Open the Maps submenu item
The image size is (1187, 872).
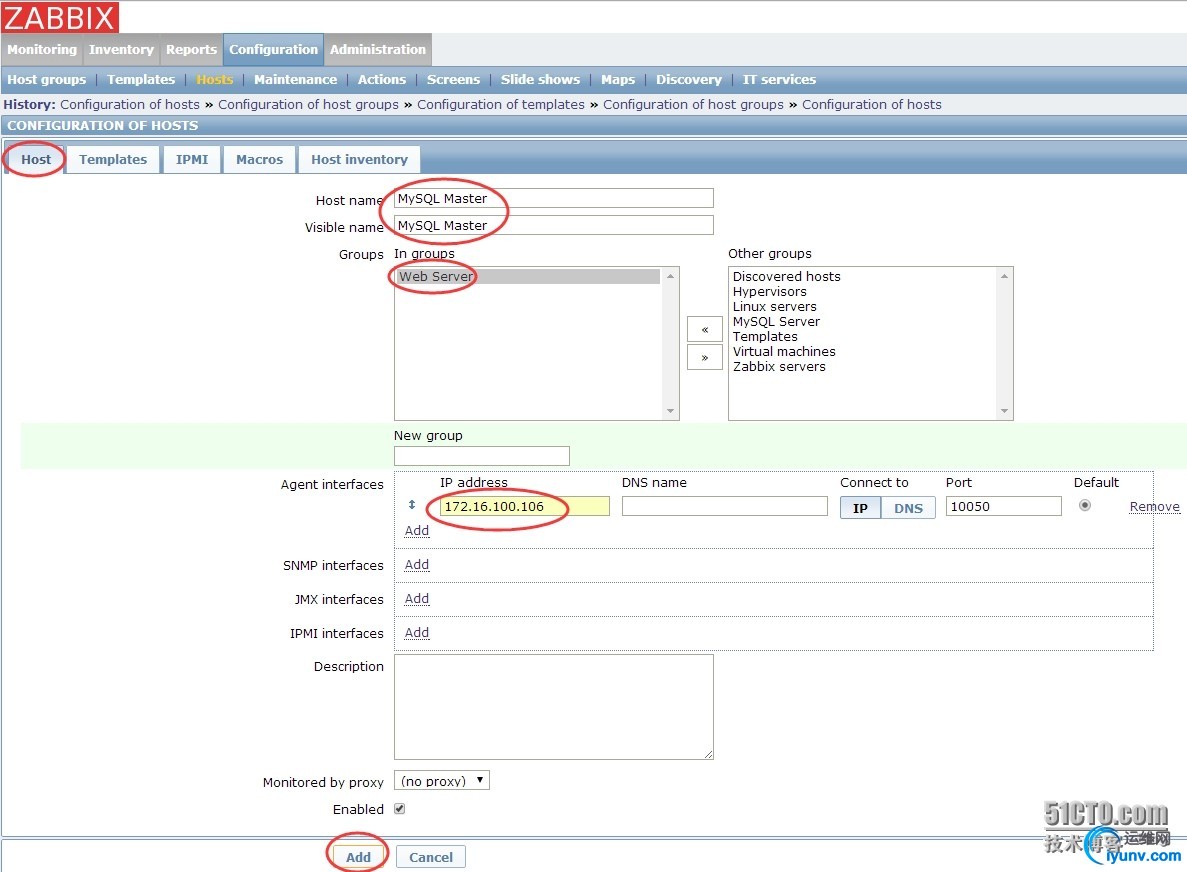point(618,79)
